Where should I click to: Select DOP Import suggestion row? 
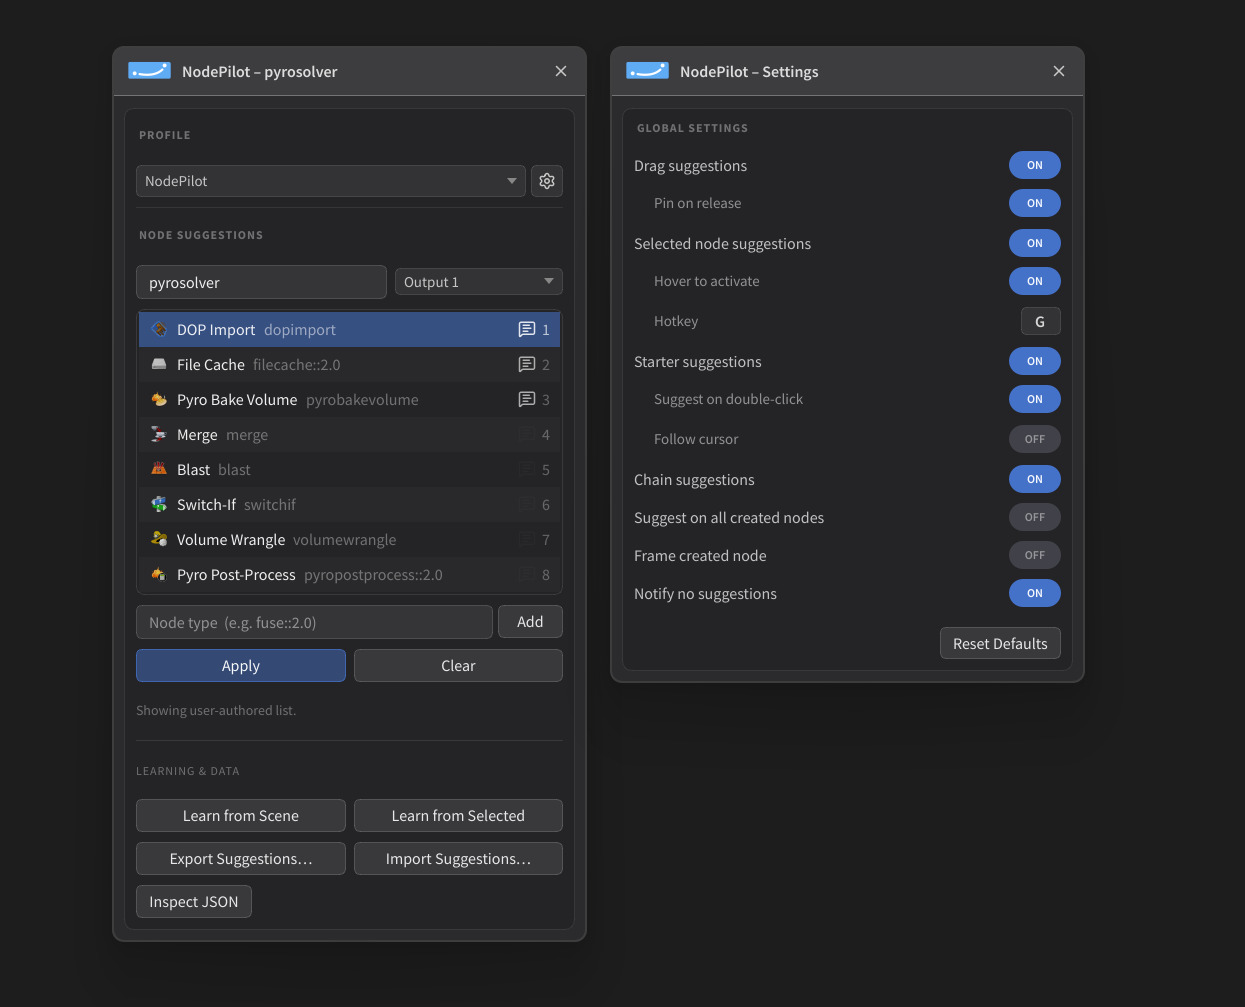[x=349, y=329]
